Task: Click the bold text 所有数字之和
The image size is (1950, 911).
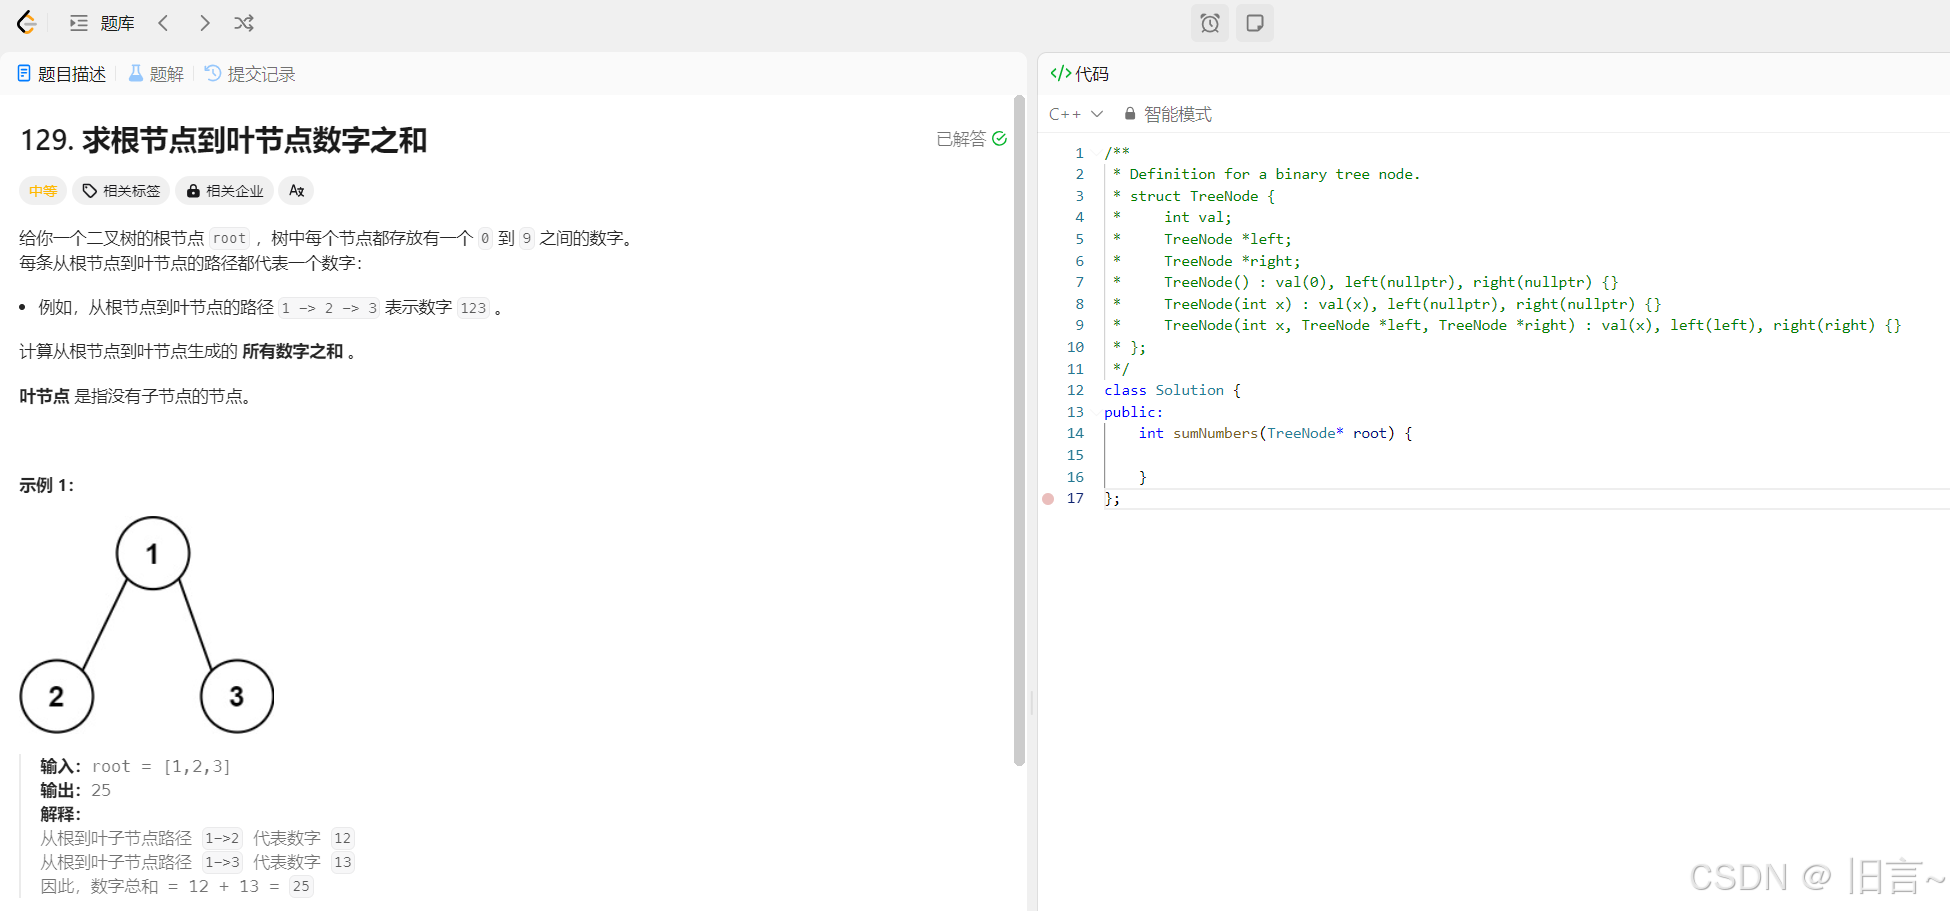Action: click(x=293, y=351)
